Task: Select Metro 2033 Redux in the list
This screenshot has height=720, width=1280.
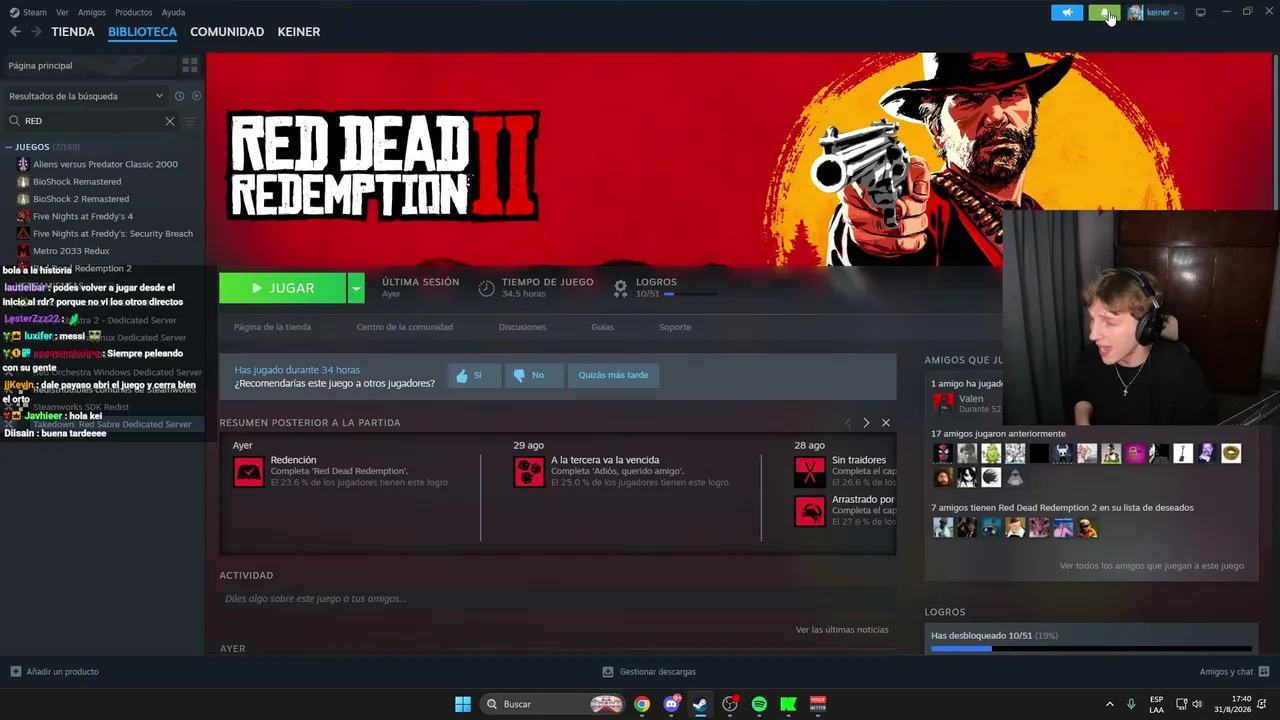Action: (71, 251)
